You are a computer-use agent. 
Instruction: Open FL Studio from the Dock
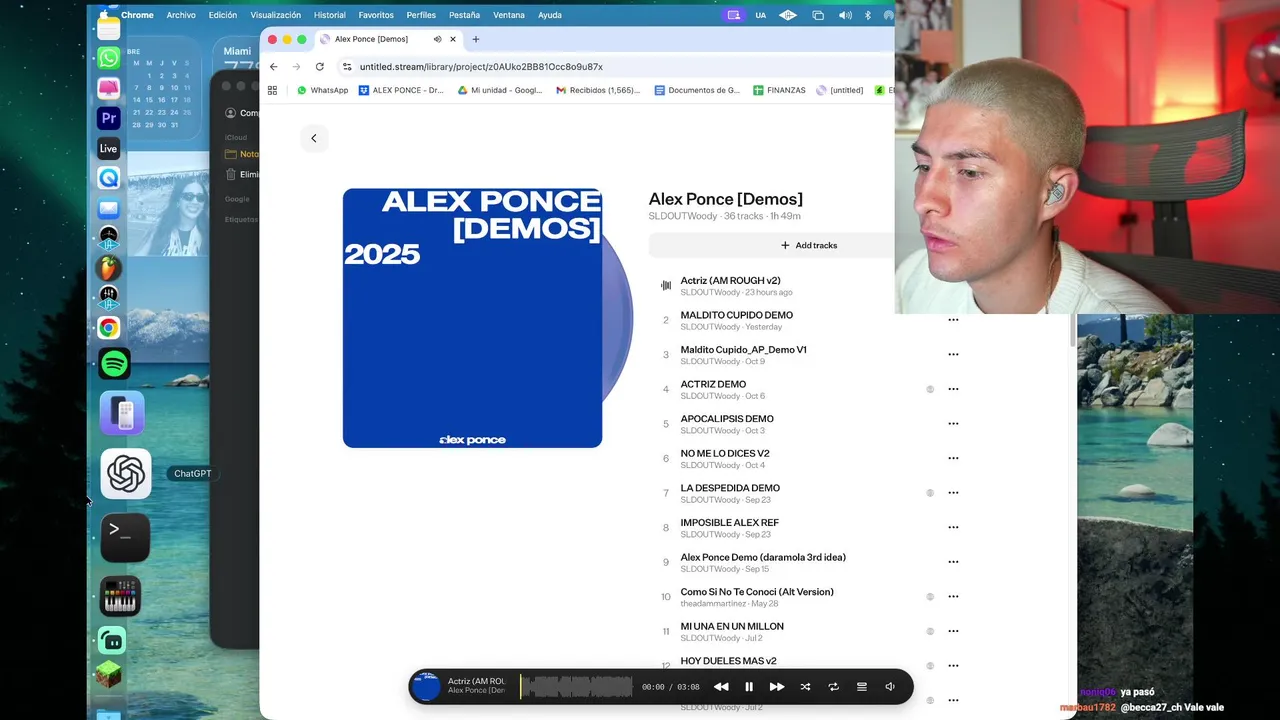(109, 268)
